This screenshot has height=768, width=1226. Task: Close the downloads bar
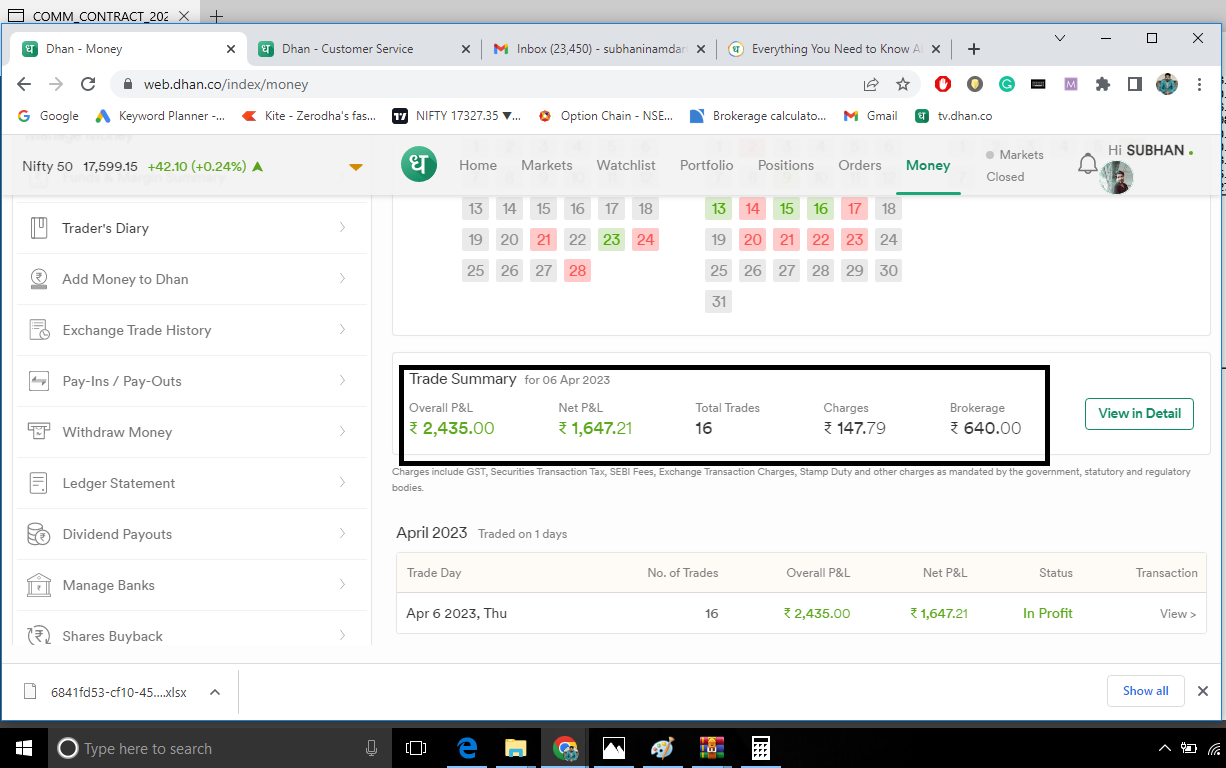[1203, 691]
